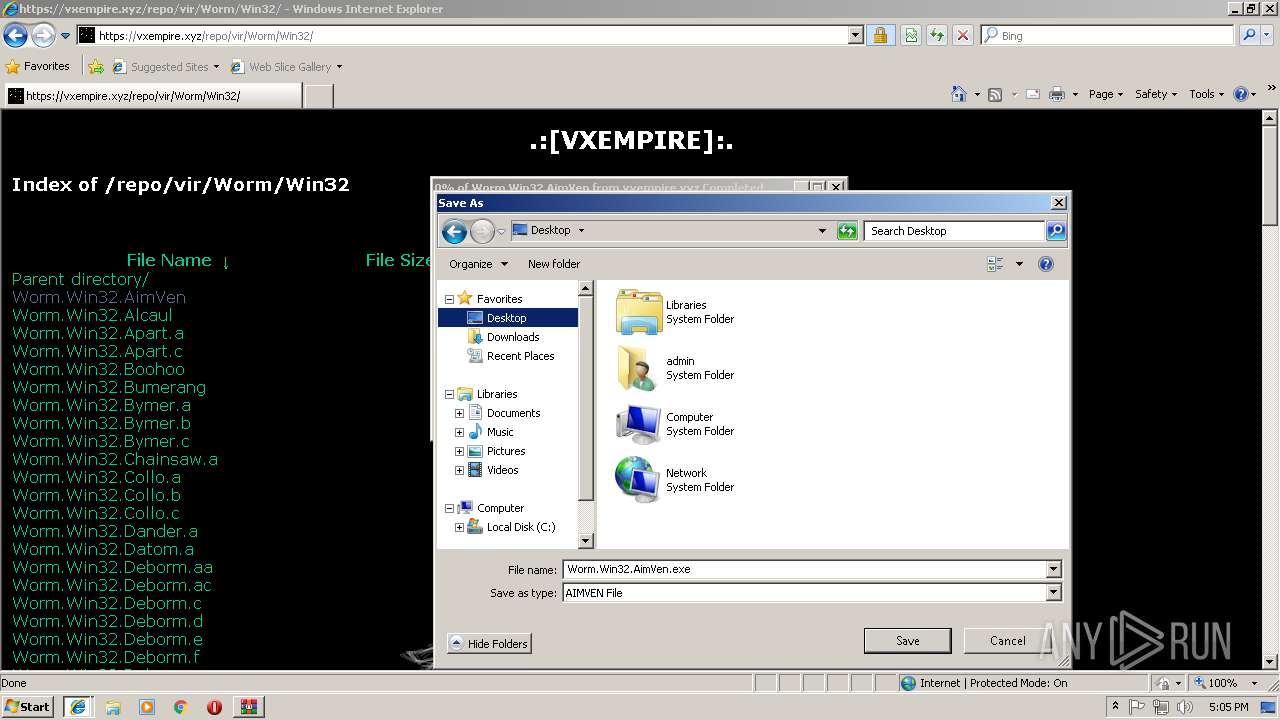Select Downloads in the Favorites tree
Screen dimensions: 1280x720
point(512,337)
